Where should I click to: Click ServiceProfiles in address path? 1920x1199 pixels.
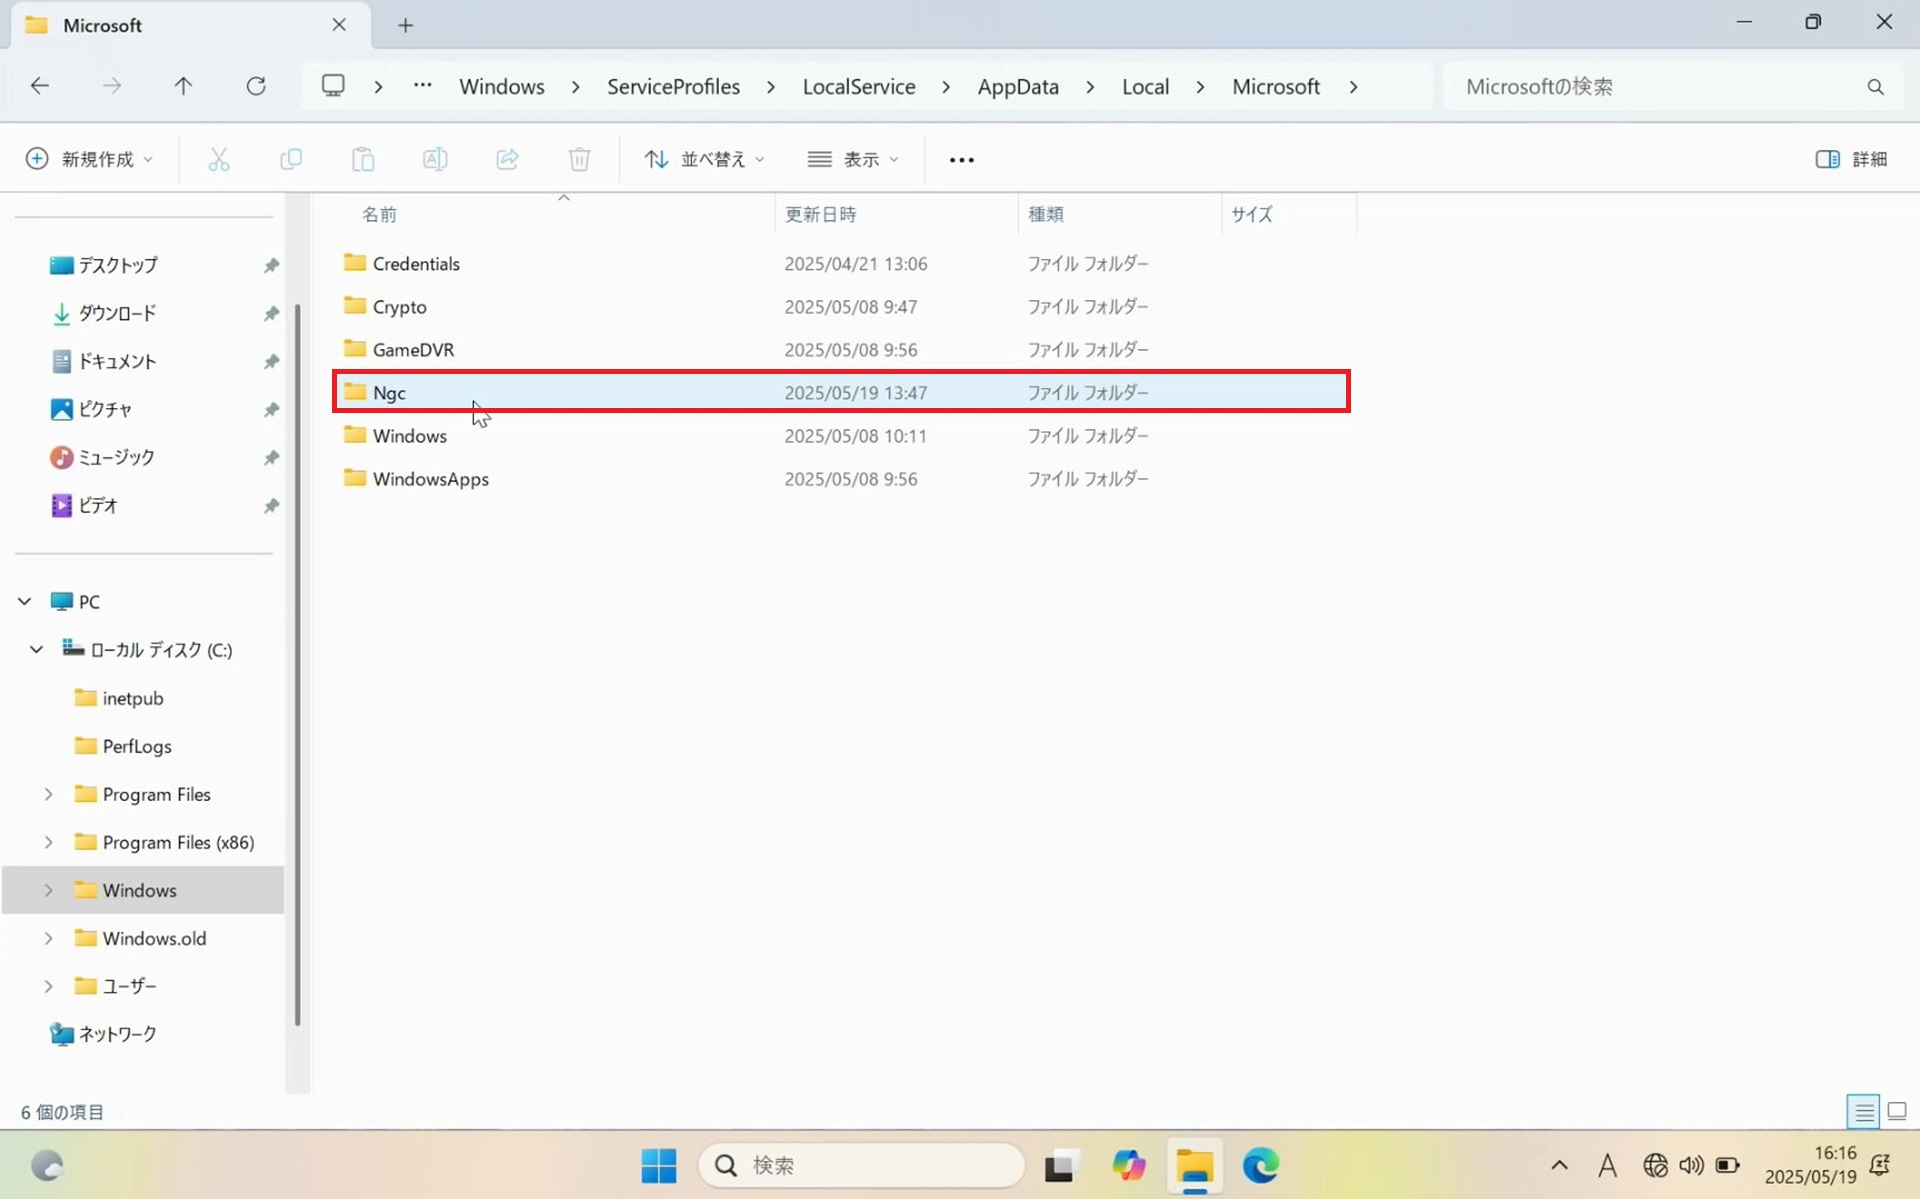(673, 87)
